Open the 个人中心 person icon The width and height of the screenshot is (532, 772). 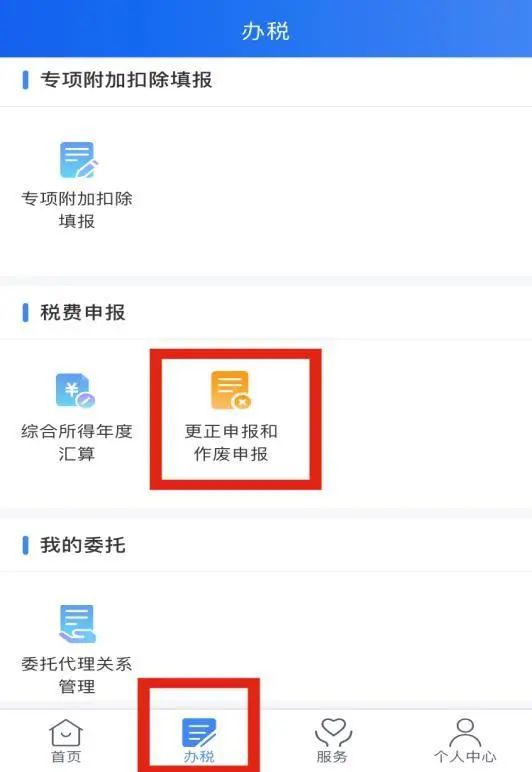pyautogui.click(x=465, y=733)
